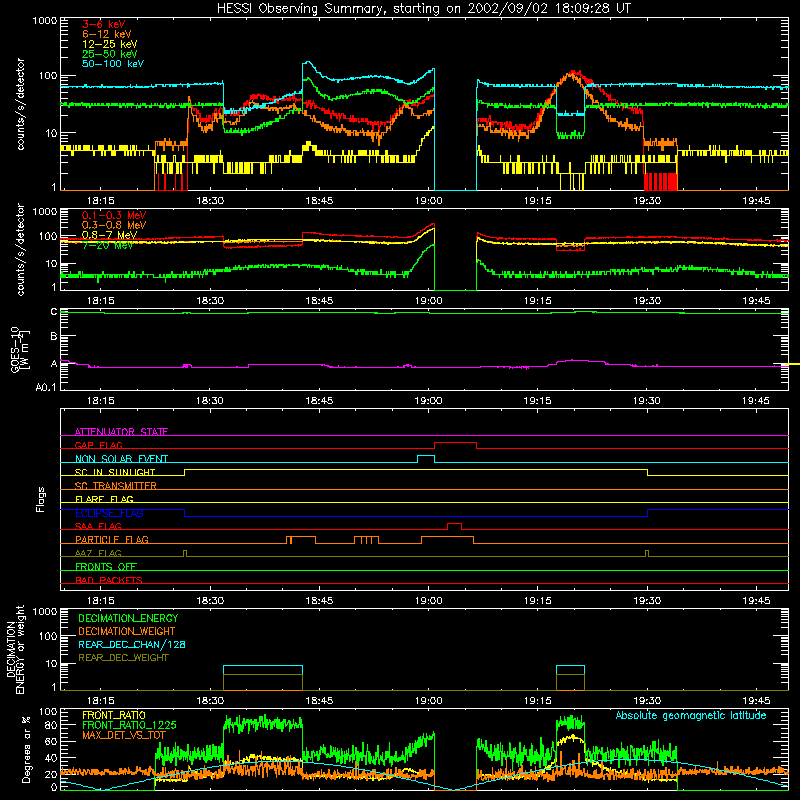The height and width of the screenshot is (800, 800).
Task: Select the 7-20 MeV legend entry
Action: (107, 245)
